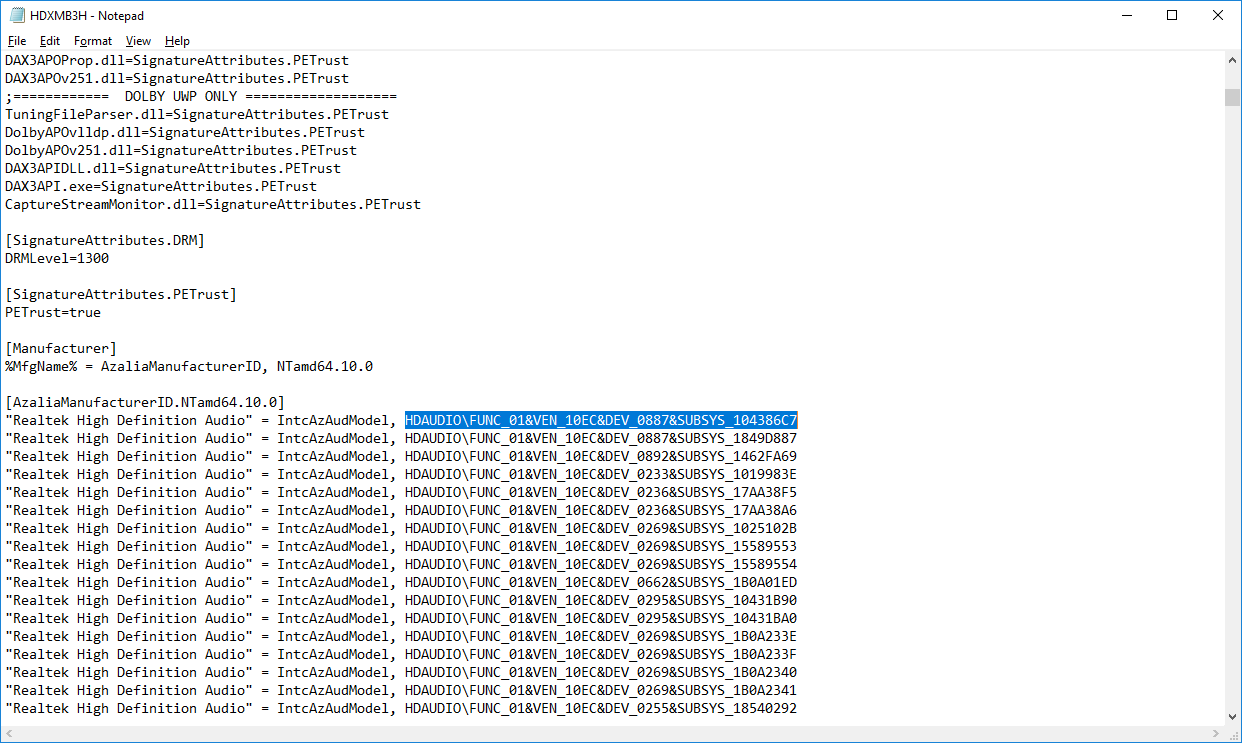
Task: Click the Notepad icon in the title bar
Action: pyautogui.click(x=16, y=16)
